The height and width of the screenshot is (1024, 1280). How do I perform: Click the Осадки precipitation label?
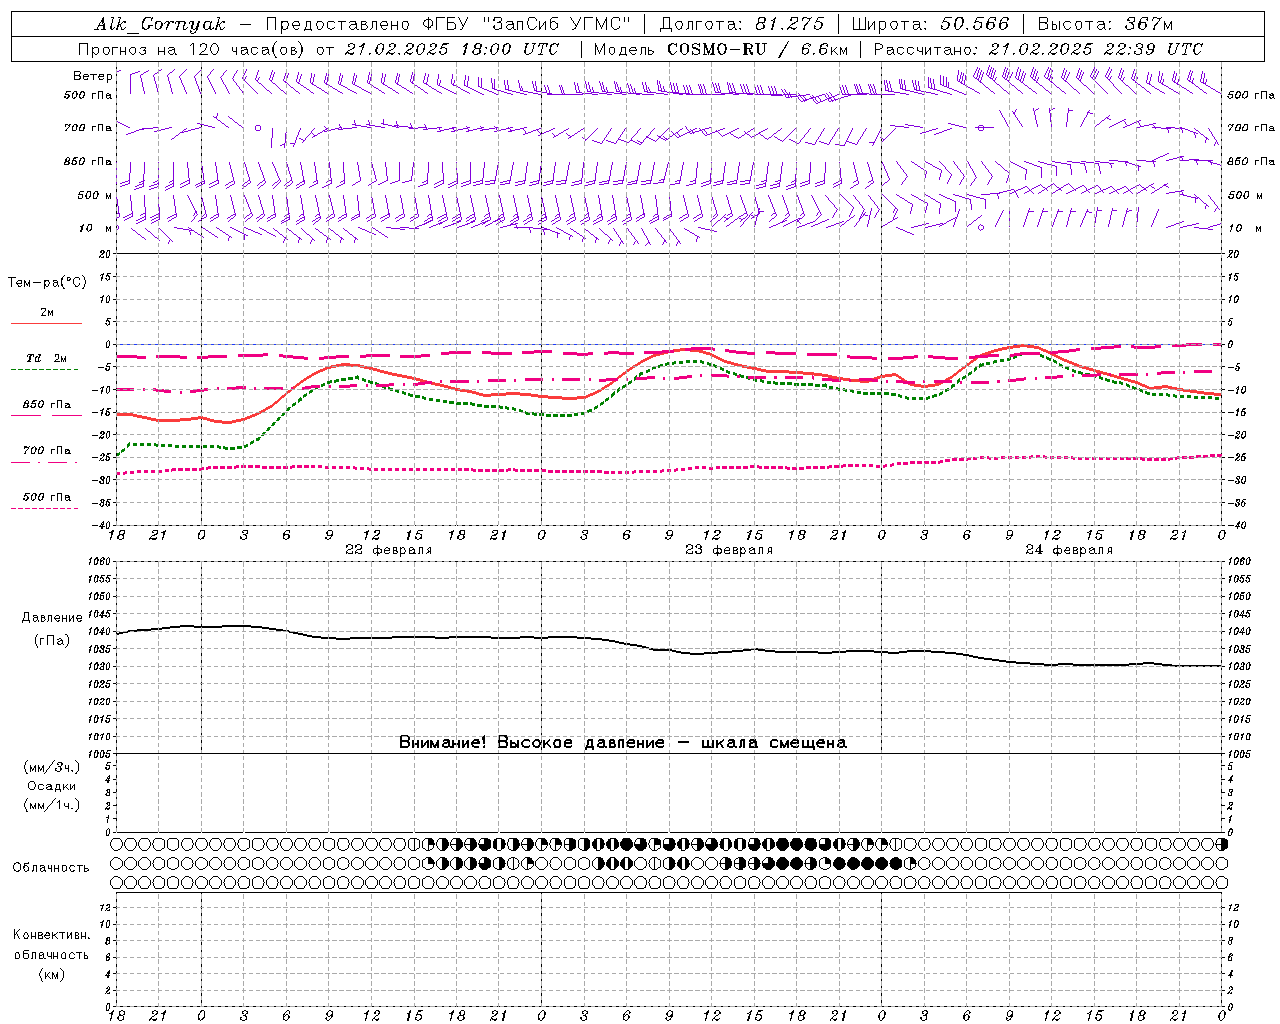point(52,786)
